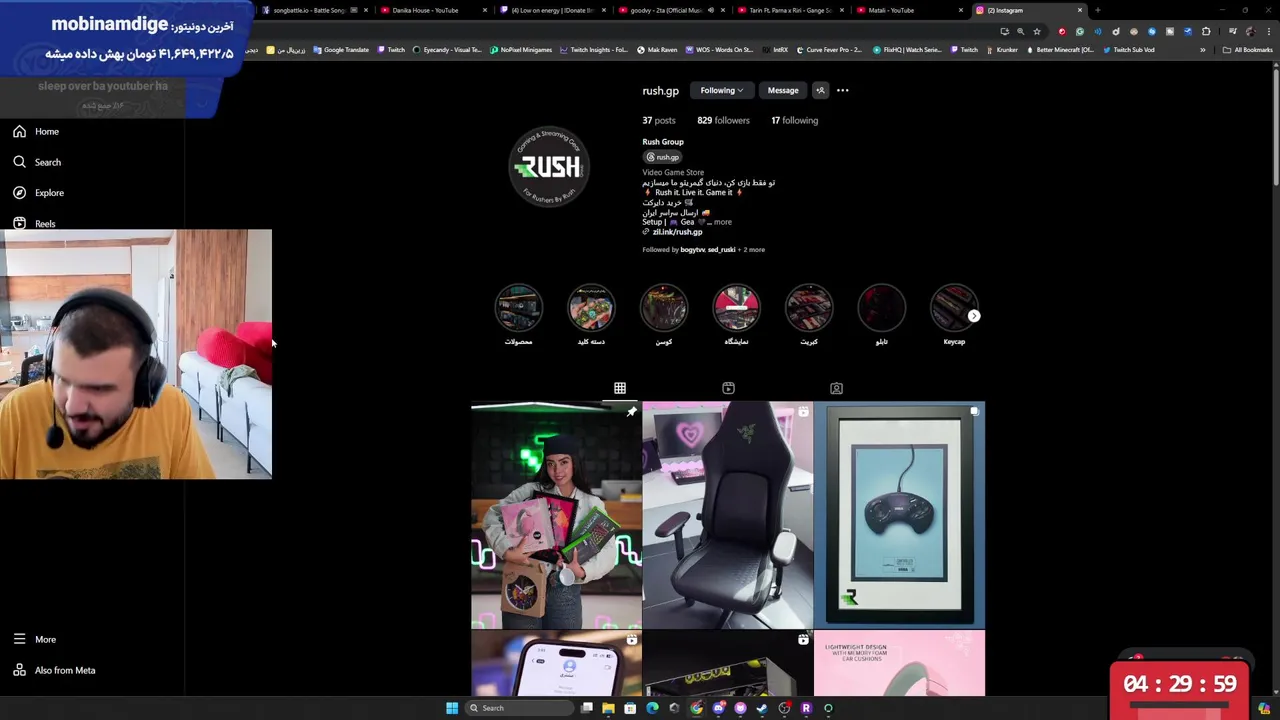This screenshot has height=720, width=1280.
Task: Switch to the Reels tab icon
Action: pos(728,388)
